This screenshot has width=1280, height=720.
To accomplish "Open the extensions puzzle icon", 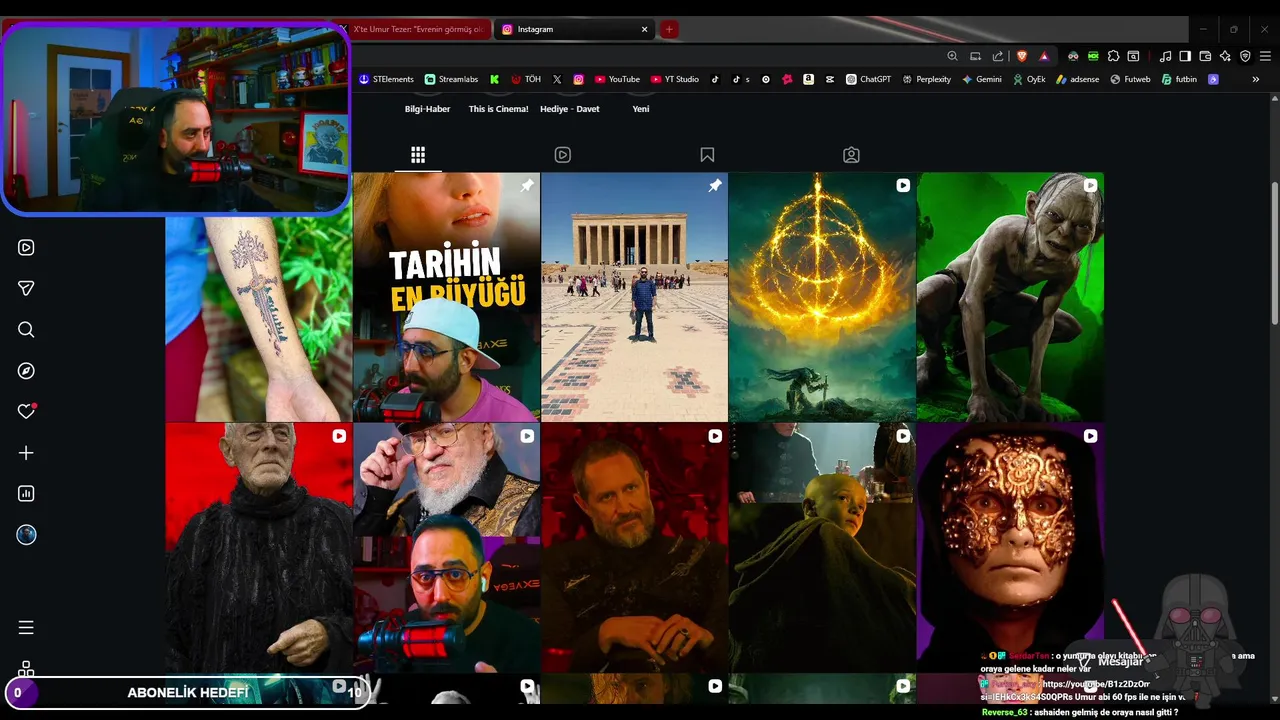I will (1113, 56).
